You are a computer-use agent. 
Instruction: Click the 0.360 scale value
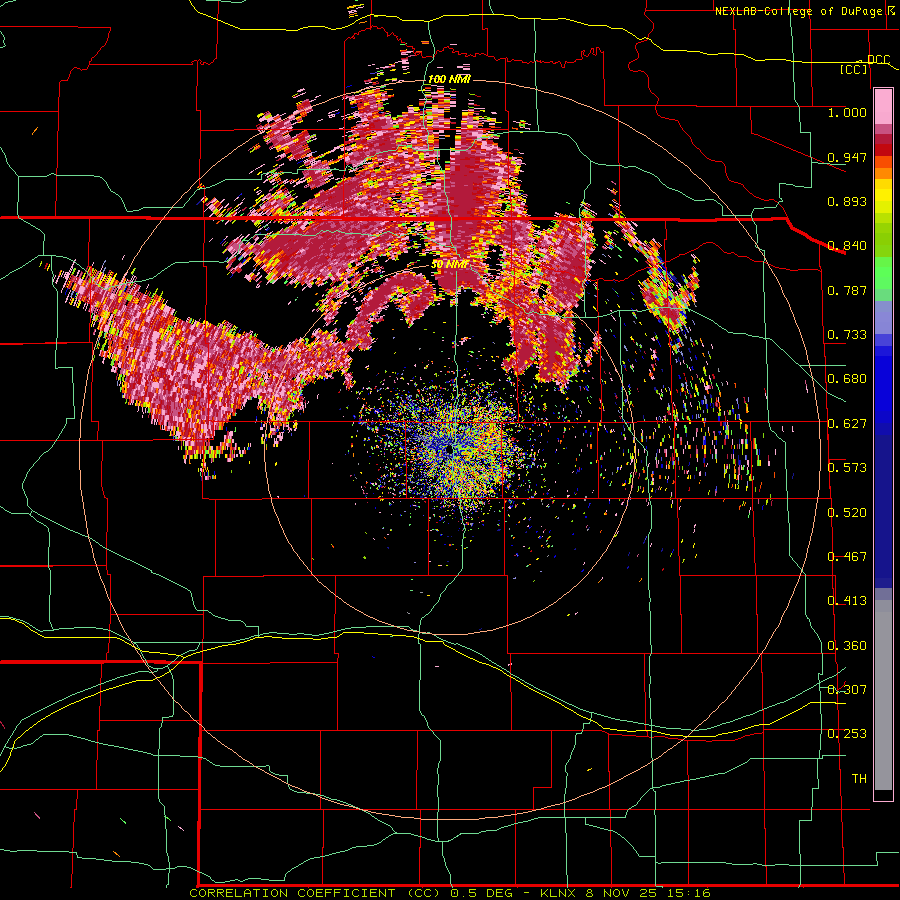847,646
